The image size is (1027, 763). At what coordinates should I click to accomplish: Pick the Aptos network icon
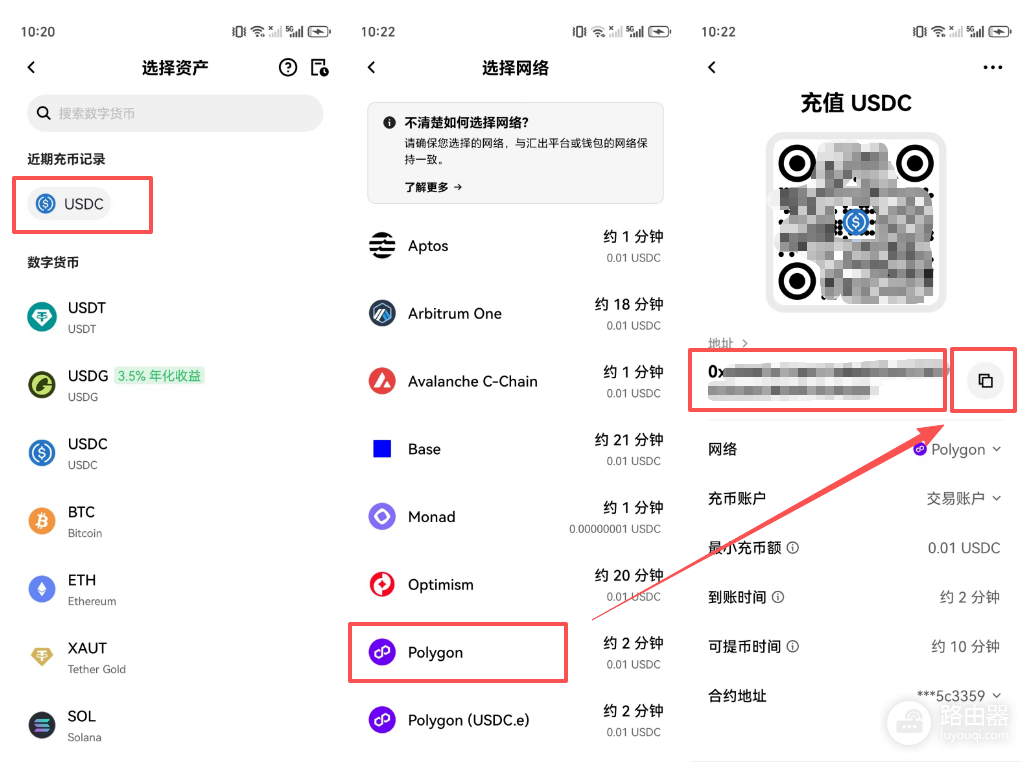click(x=382, y=246)
